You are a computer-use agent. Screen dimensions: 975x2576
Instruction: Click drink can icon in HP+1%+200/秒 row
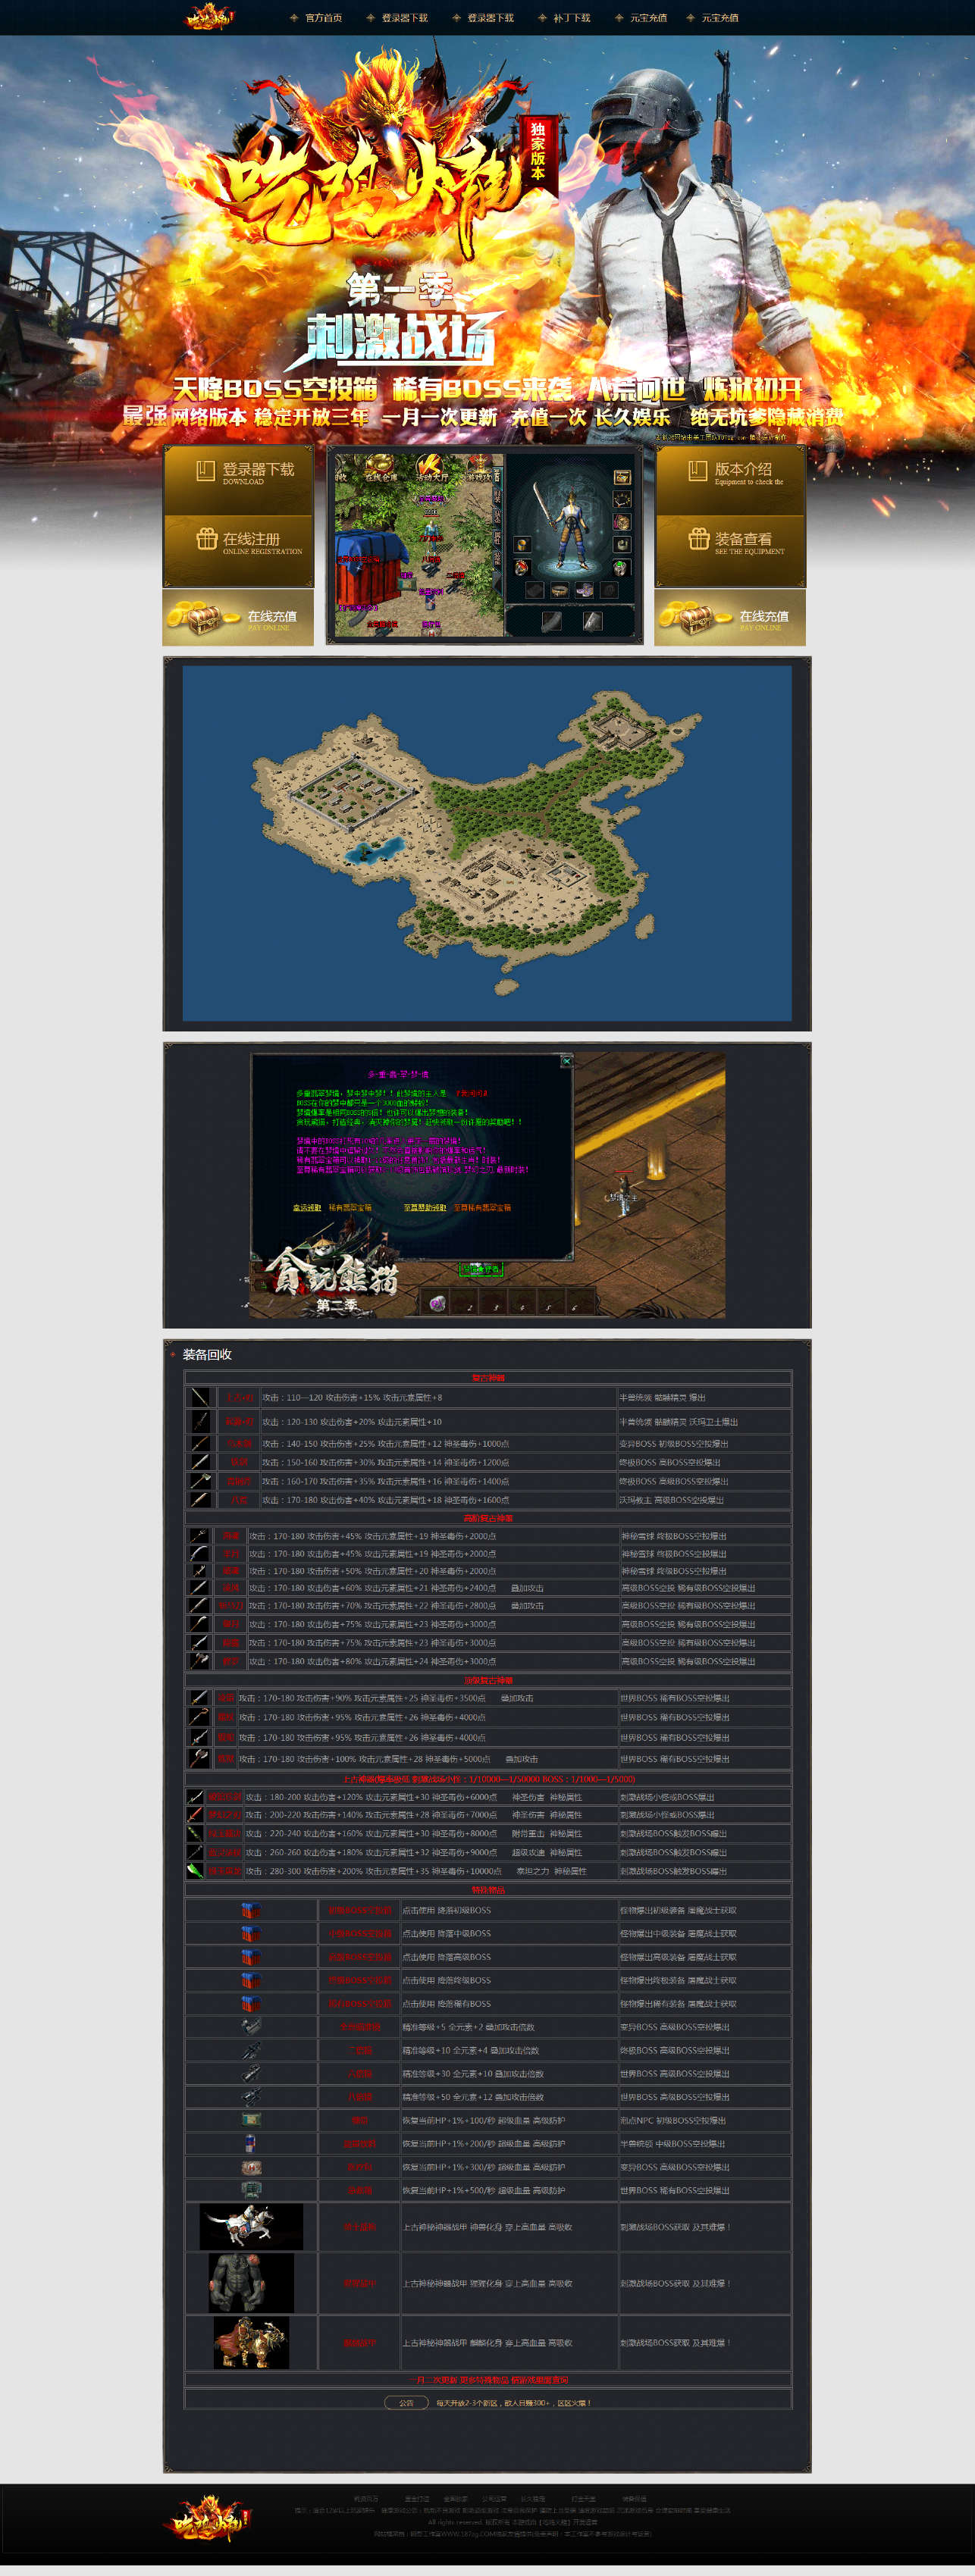tap(251, 2143)
